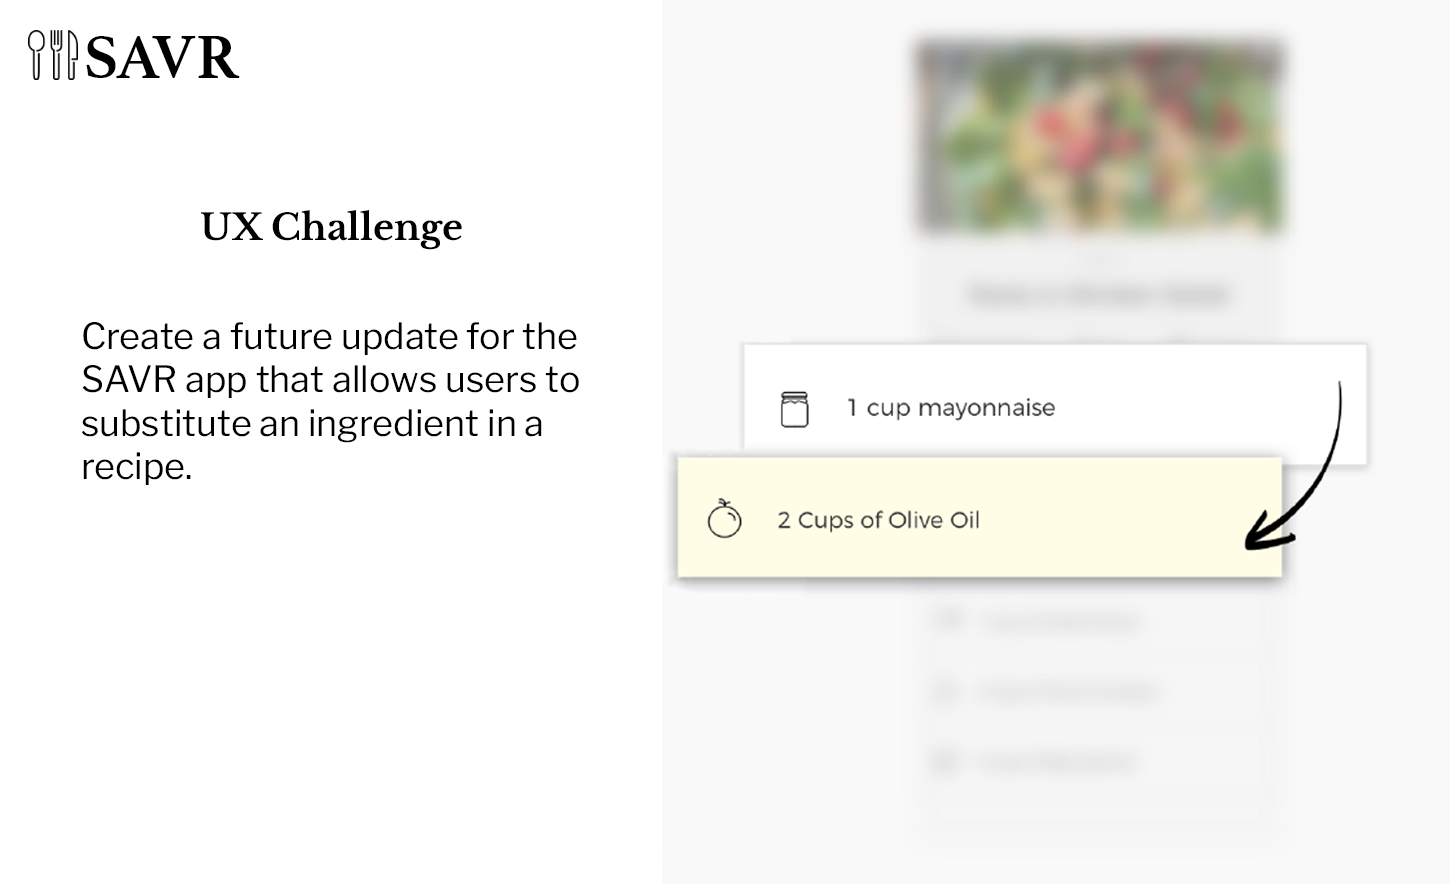Click the blurred recipe title under the photo
1450x884 pixels.
1099,295
